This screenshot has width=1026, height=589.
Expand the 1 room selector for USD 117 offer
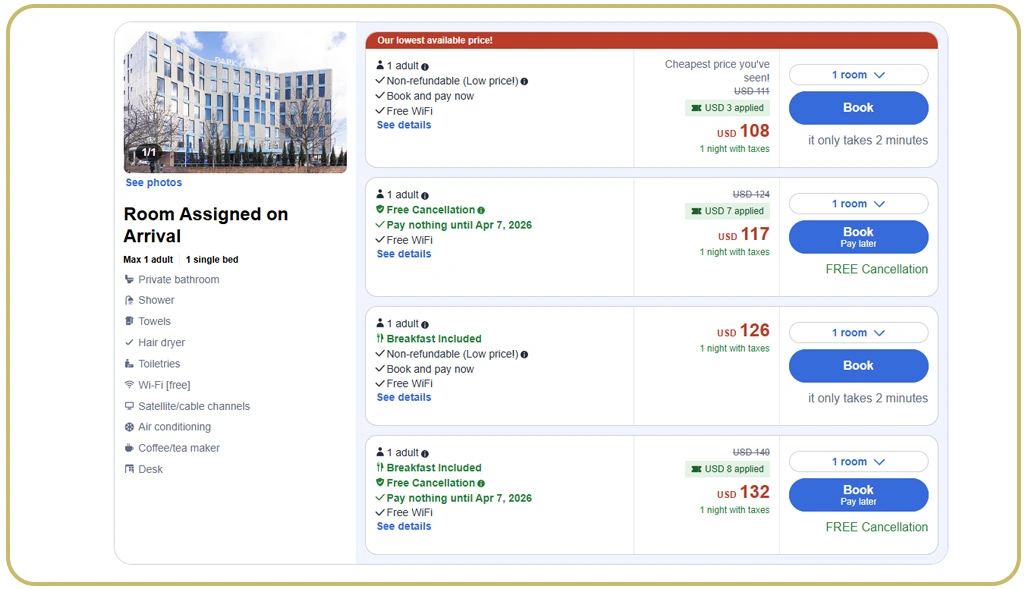pyautogui.click(x=858, y=204)
